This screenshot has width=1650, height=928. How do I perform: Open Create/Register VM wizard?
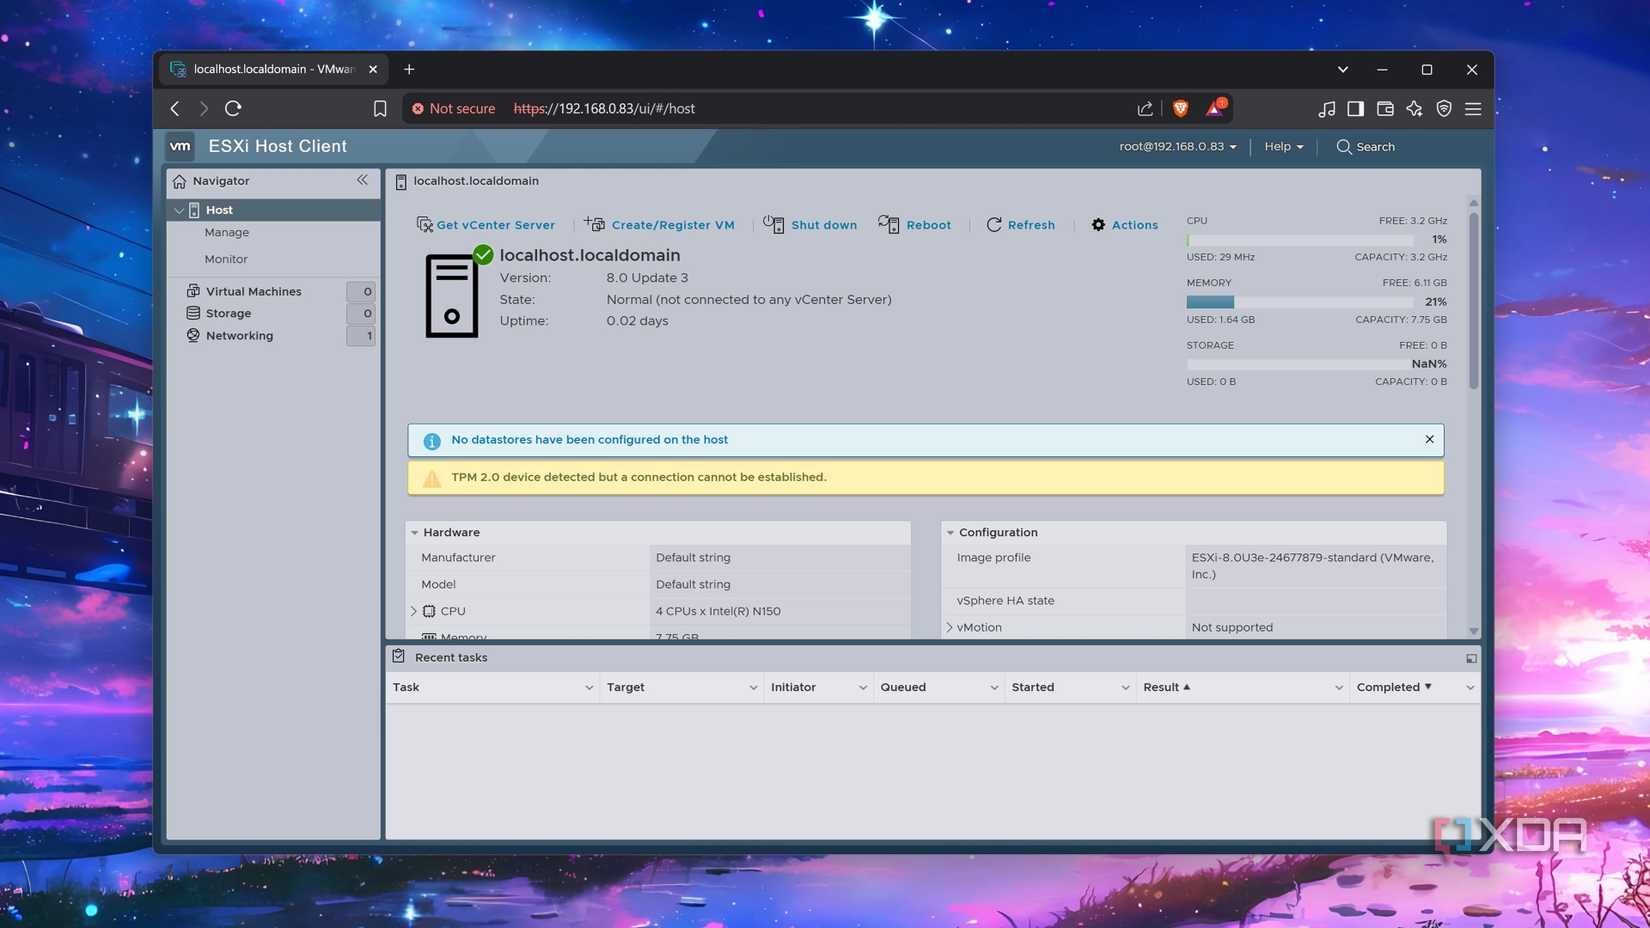point(660,225)
